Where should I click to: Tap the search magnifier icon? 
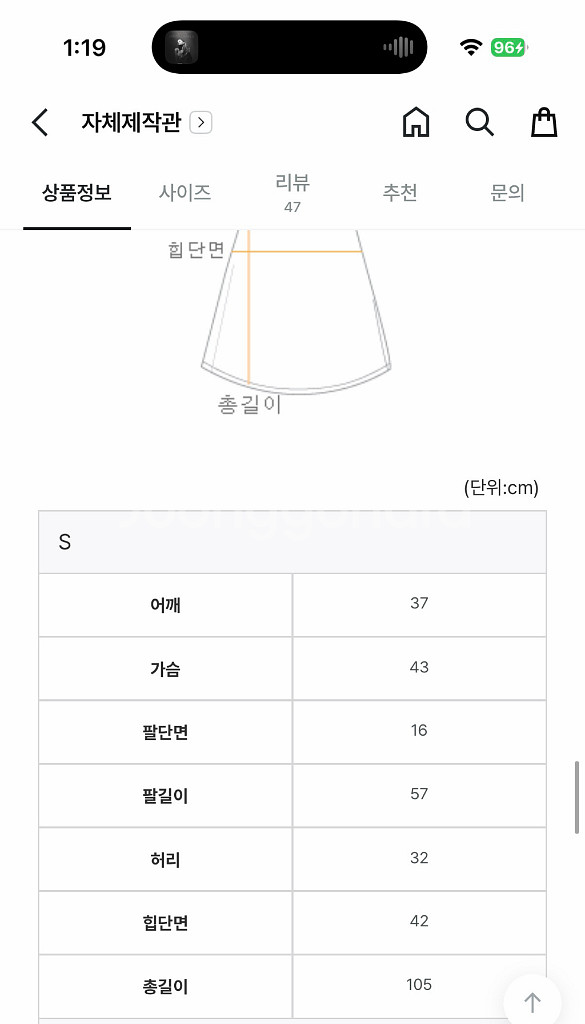point(479,122)
